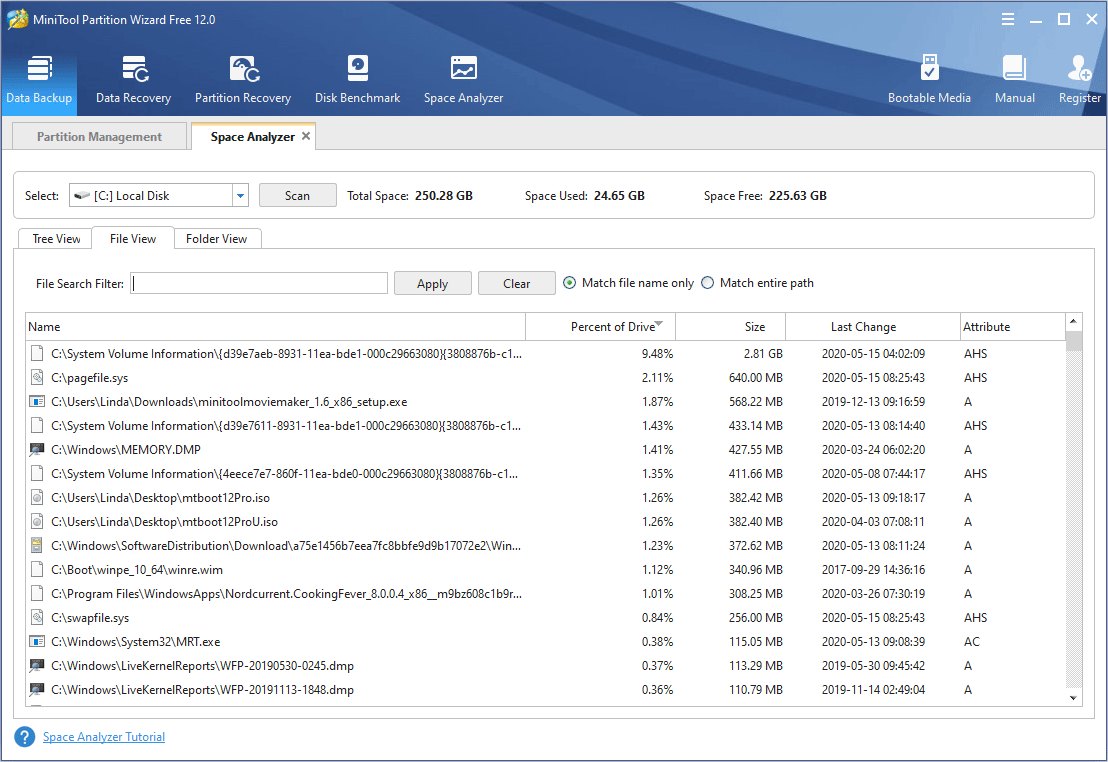Select the C:\Boot\winpe_10_64\winre.wim row
The height and width of the screenshot is (762, 1108).
coord(546,570)
